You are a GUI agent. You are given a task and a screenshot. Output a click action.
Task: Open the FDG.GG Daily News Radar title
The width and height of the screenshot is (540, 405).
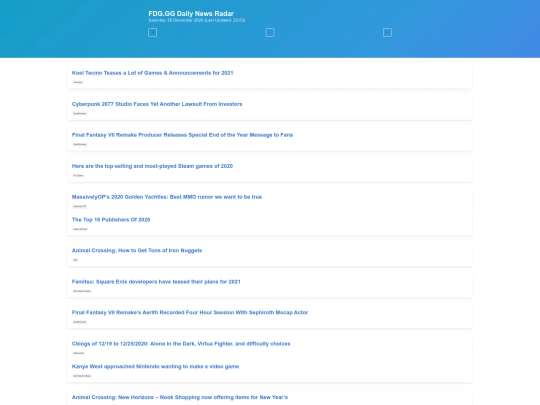[x=191, y=13]
